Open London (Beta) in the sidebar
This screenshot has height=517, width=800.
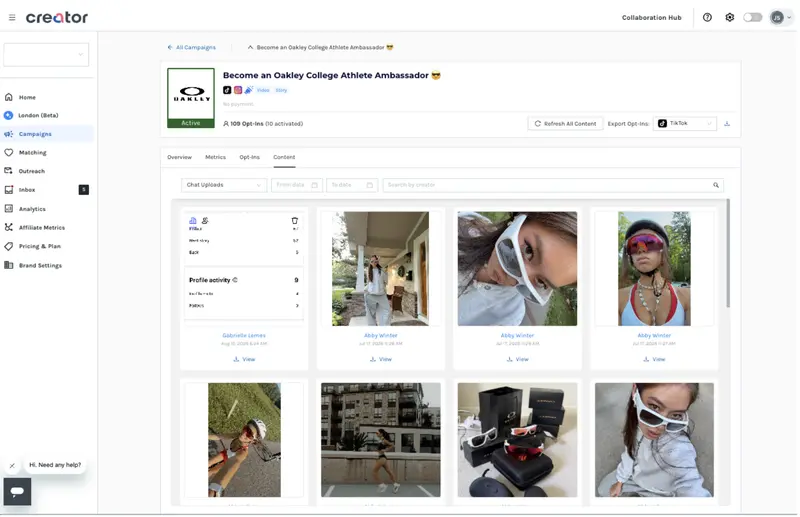[38, 115]
